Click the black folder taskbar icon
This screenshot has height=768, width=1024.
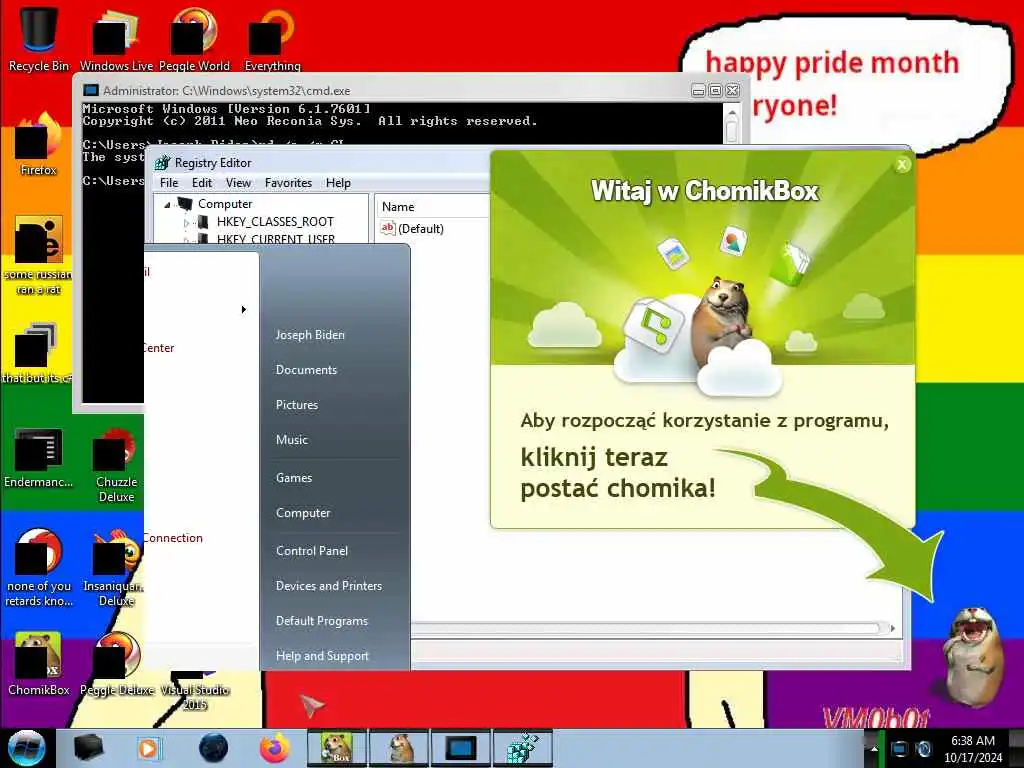(x=88, y=748)
